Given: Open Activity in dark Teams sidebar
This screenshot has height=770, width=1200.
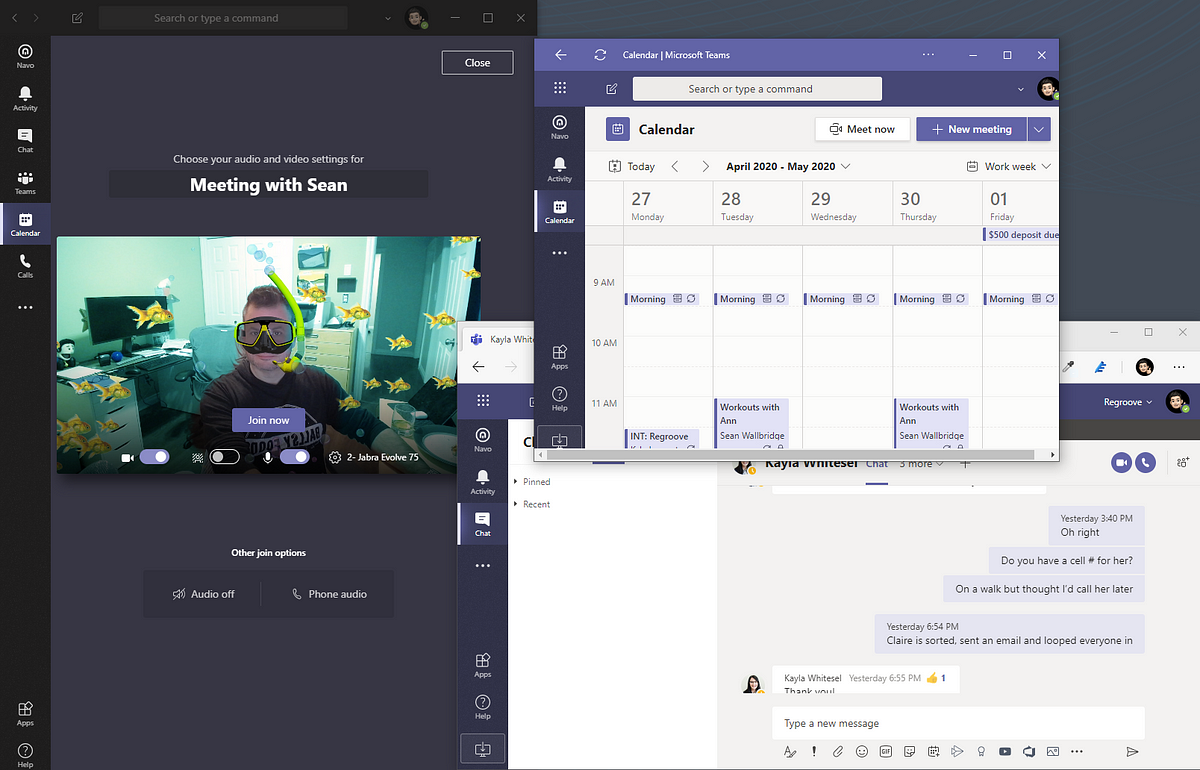Looking at the screenshot, I should pyautogui.click(x=25, y=98).
